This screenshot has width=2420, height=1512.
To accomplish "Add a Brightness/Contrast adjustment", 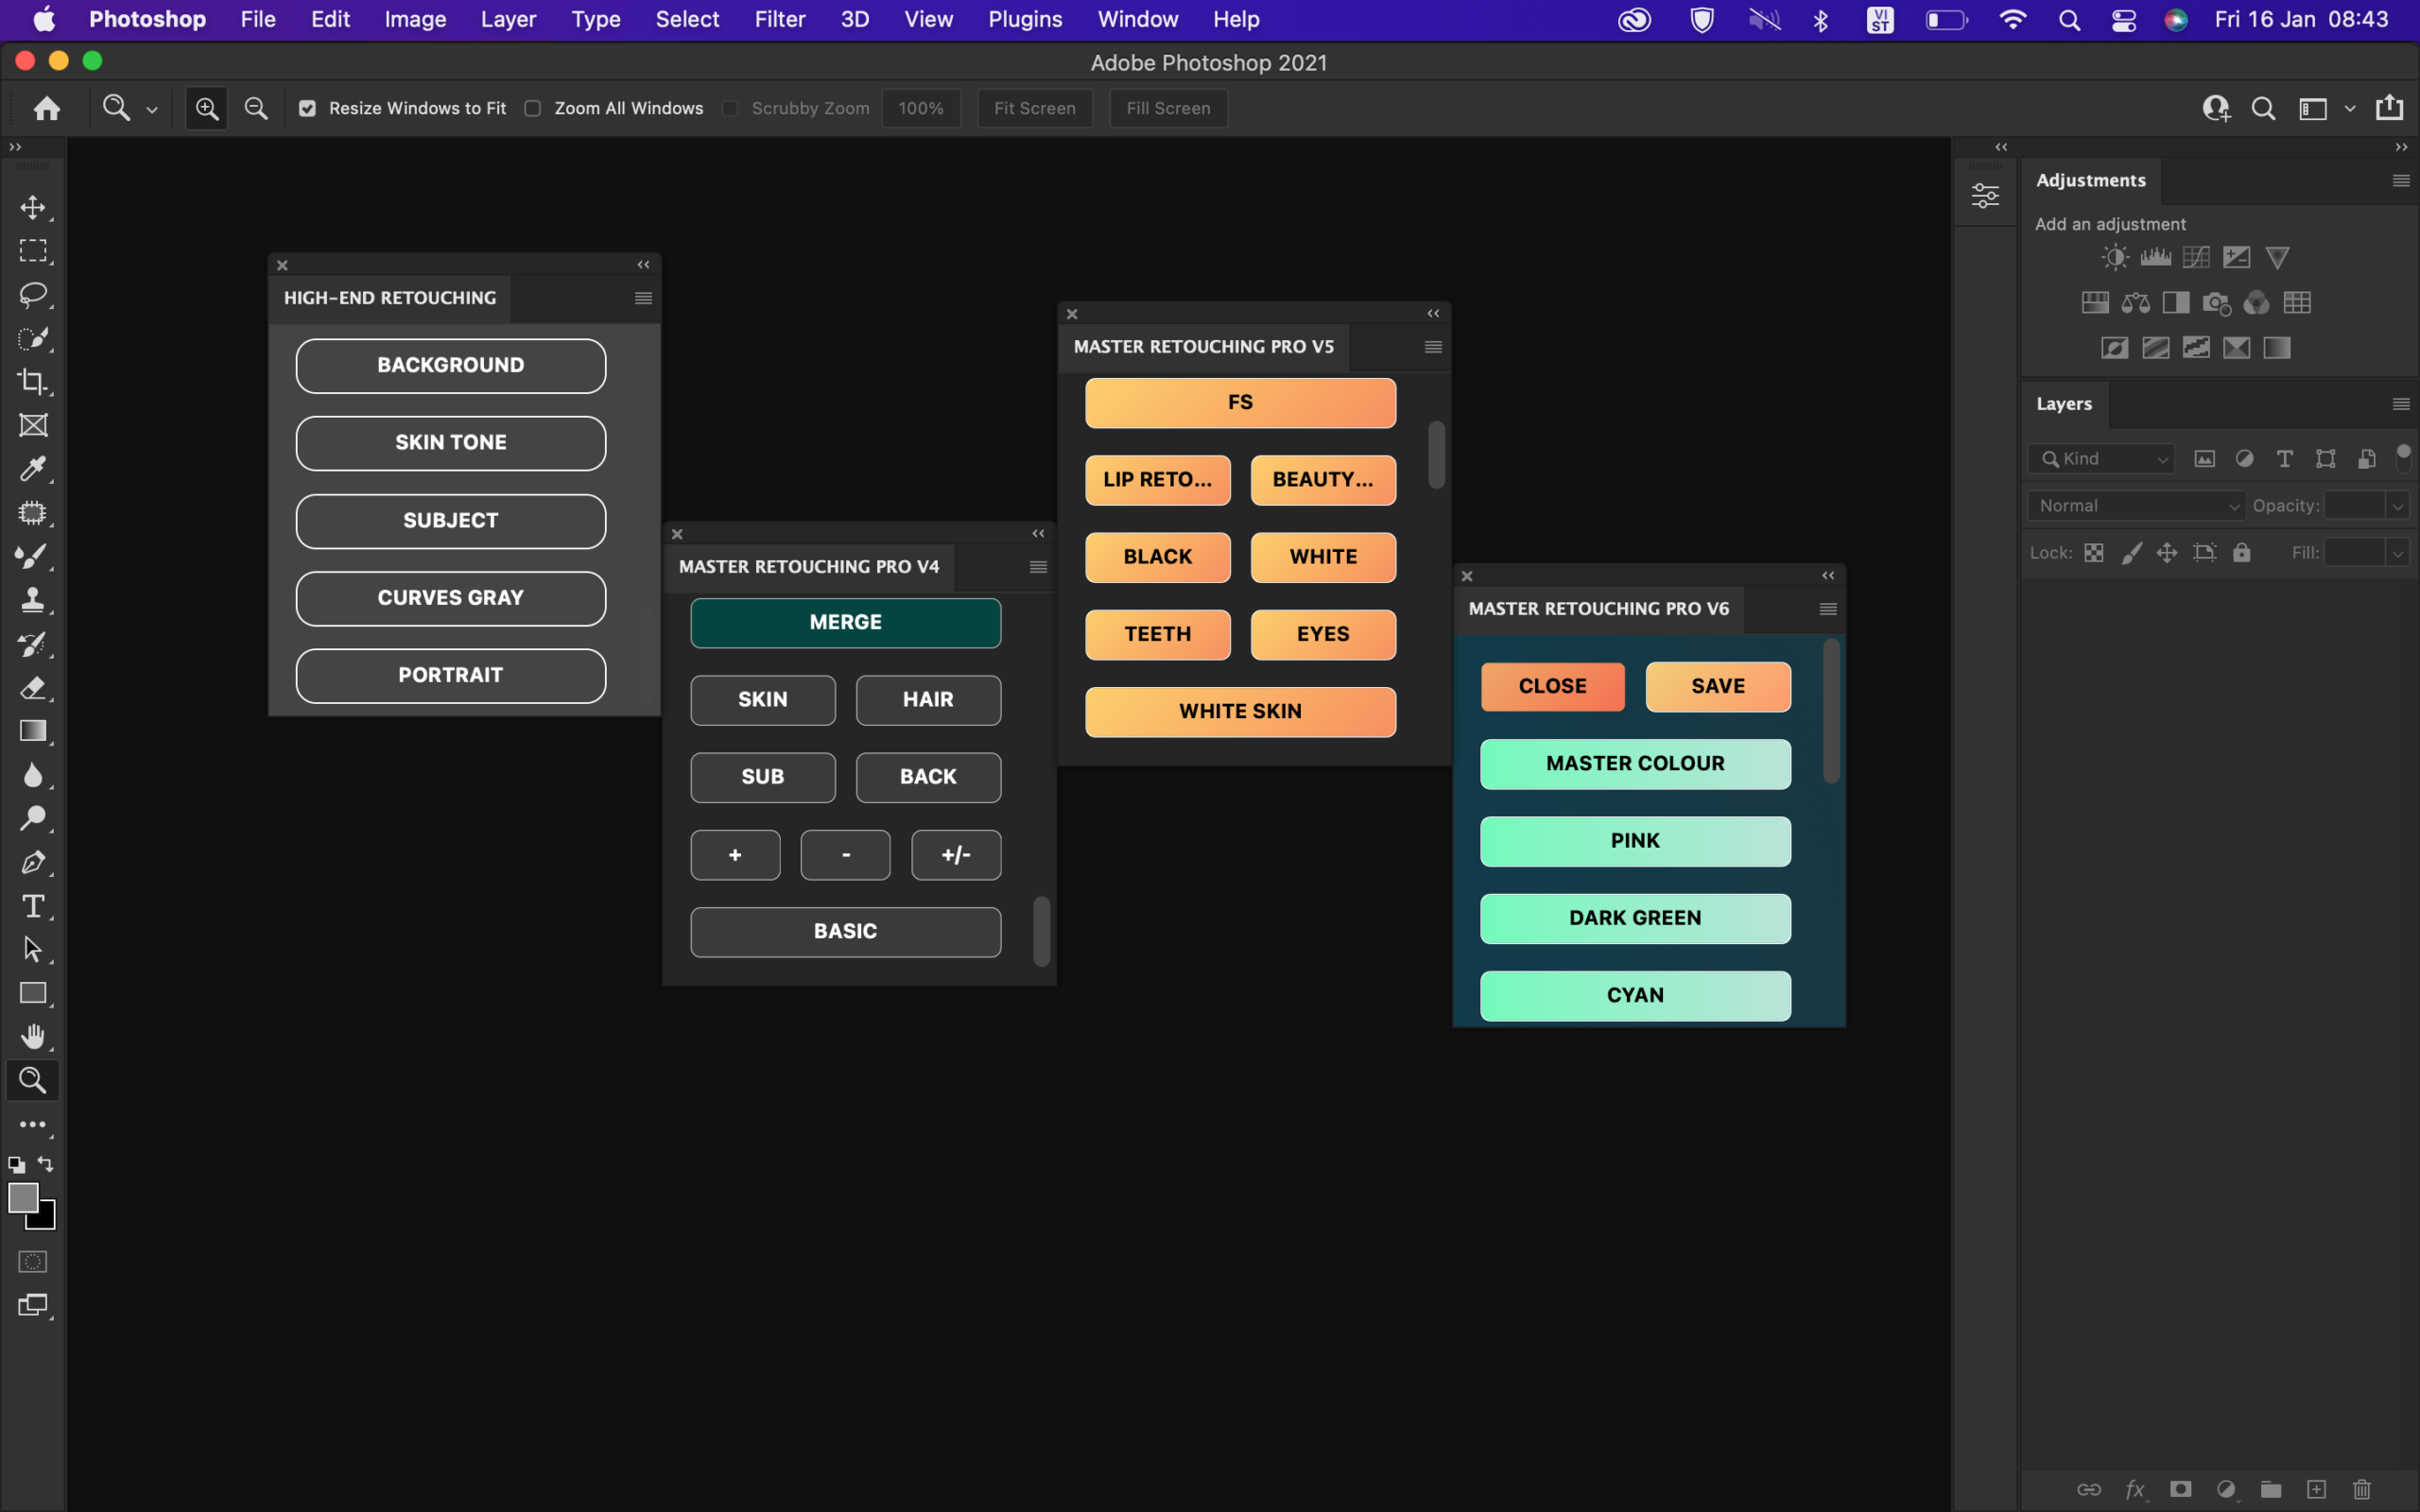I will [2114, 258].
